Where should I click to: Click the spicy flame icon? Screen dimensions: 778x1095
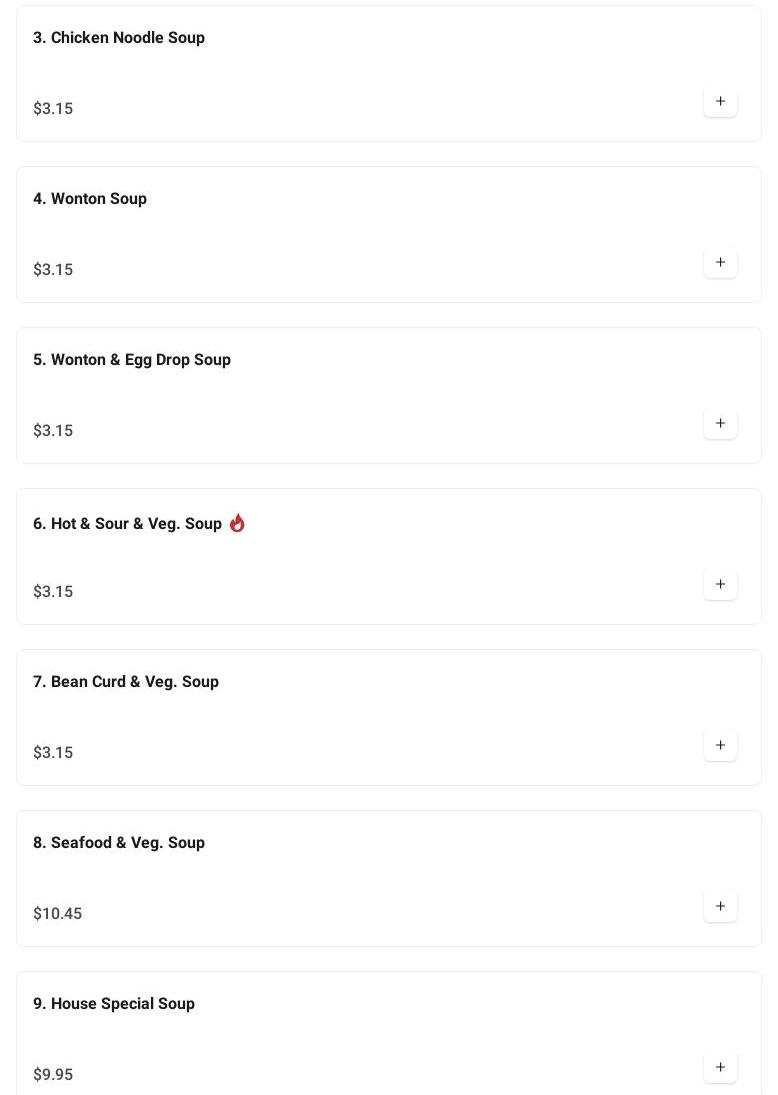click(x=237, y=523)
